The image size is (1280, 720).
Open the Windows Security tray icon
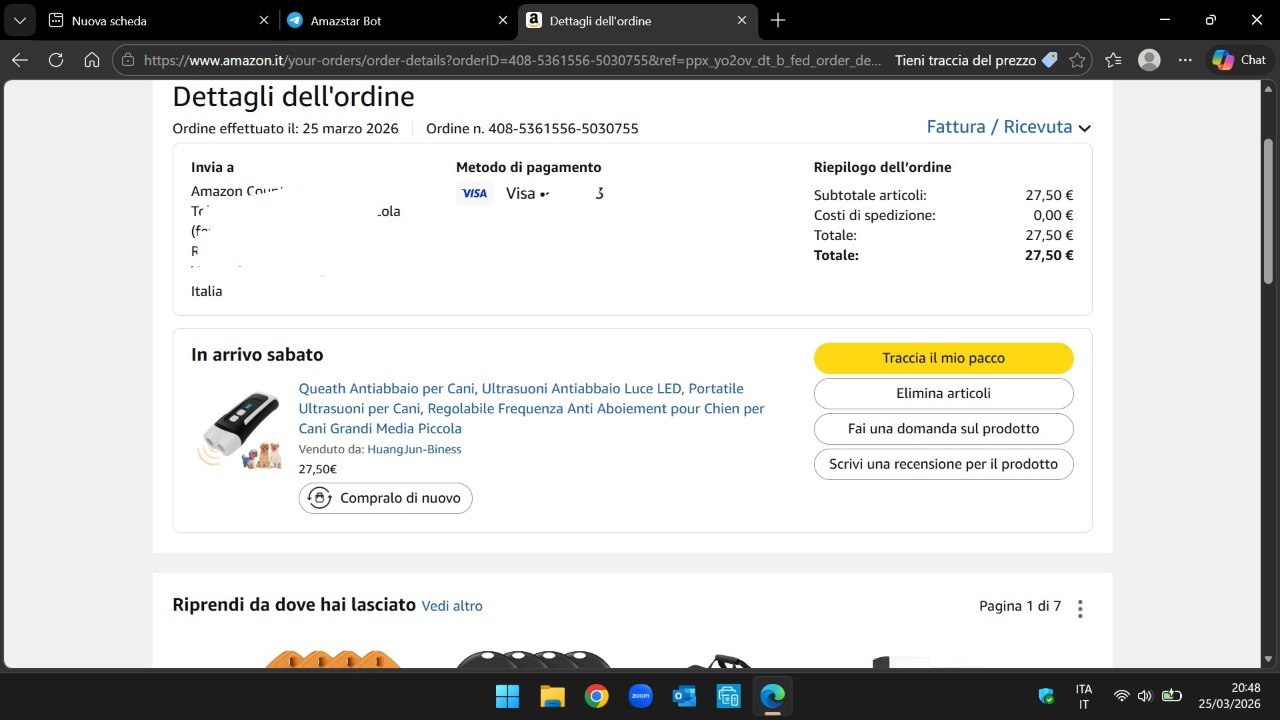pos(1046,696)
